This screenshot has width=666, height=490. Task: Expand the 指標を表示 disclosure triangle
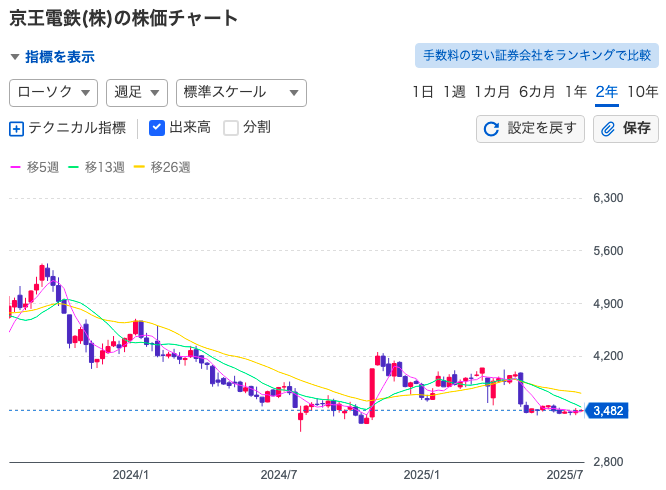pos(15,57)
